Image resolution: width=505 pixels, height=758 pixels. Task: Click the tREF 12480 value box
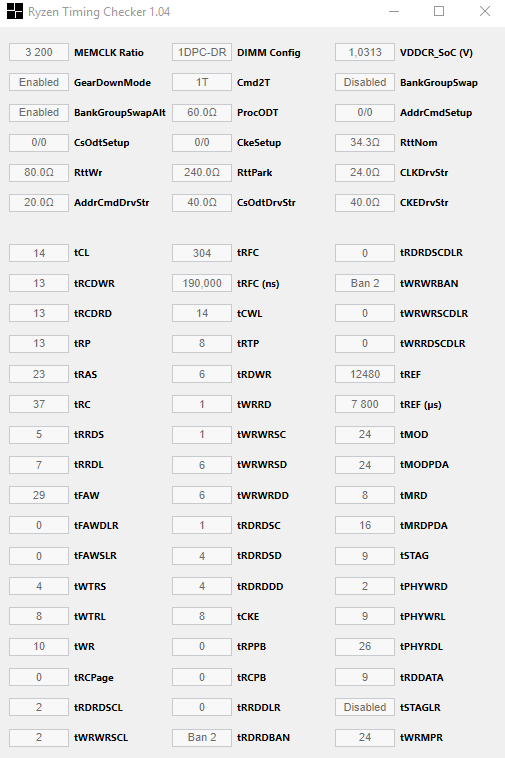365,374
